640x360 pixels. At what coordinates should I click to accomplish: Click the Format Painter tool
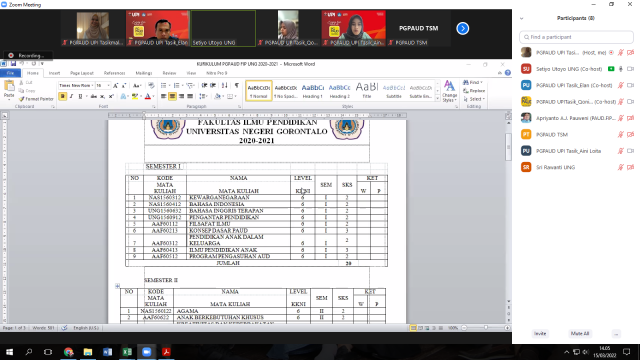coord(36,99)
